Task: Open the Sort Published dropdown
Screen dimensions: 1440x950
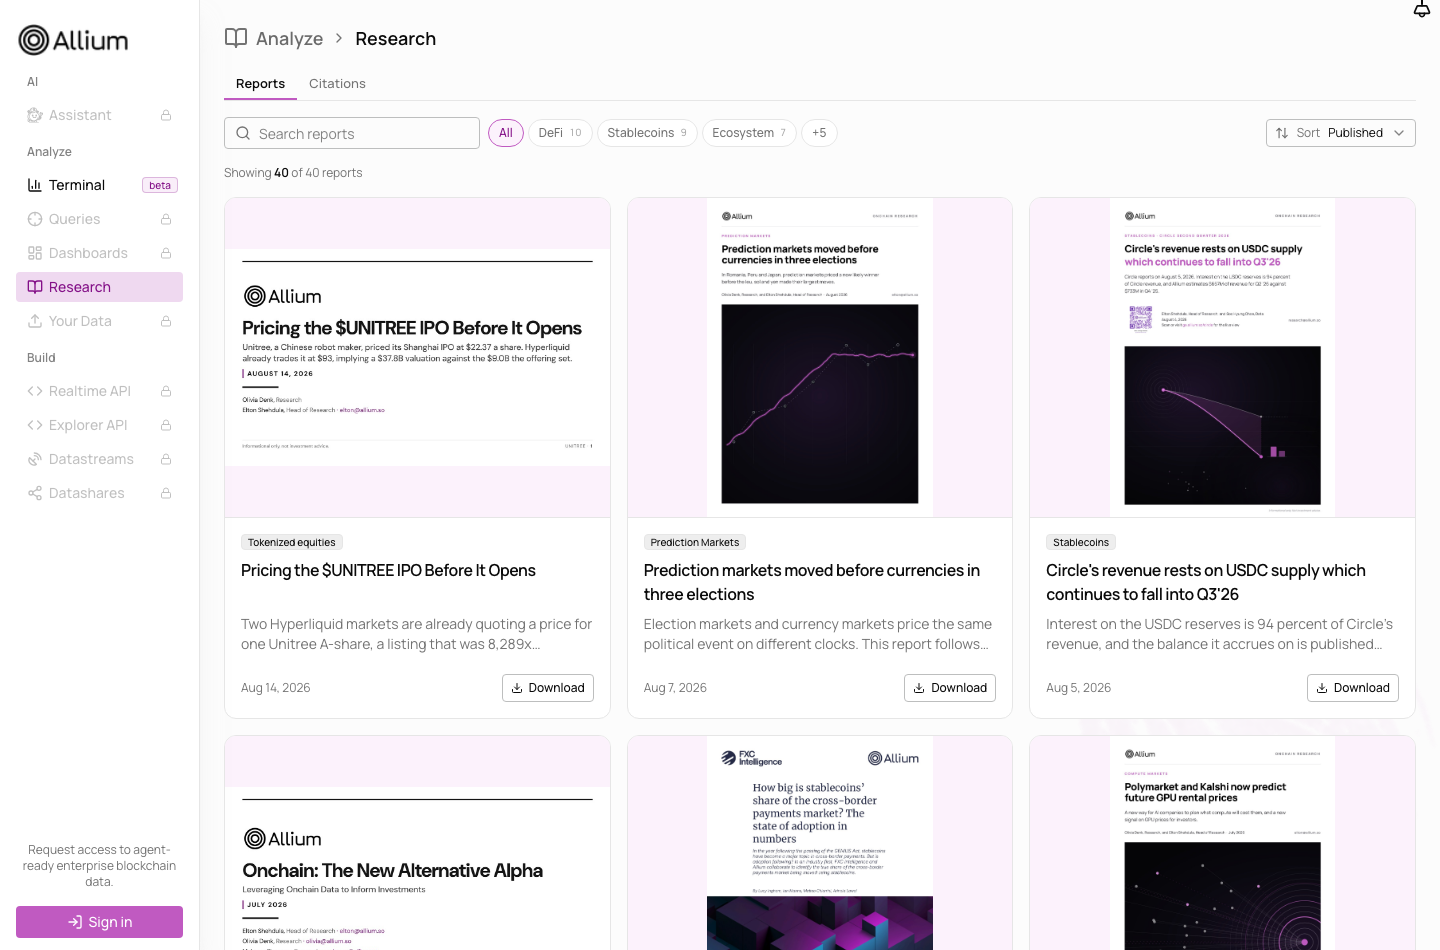Action: click(x=1340, y=133)
